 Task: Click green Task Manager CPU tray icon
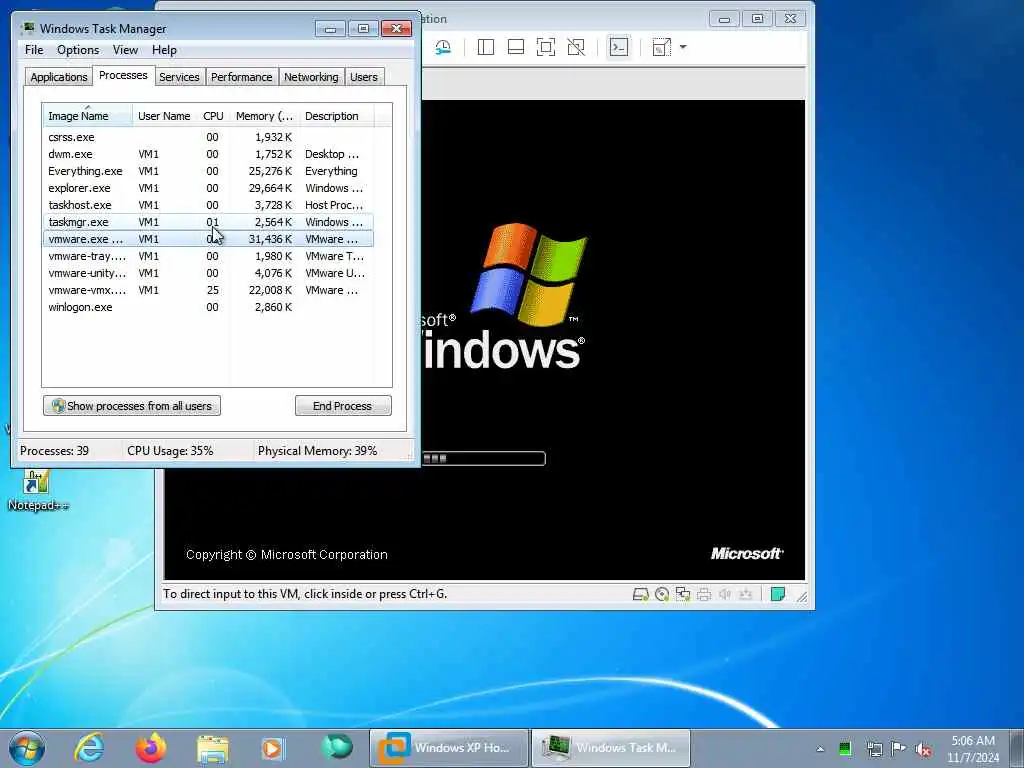[845, 749]
